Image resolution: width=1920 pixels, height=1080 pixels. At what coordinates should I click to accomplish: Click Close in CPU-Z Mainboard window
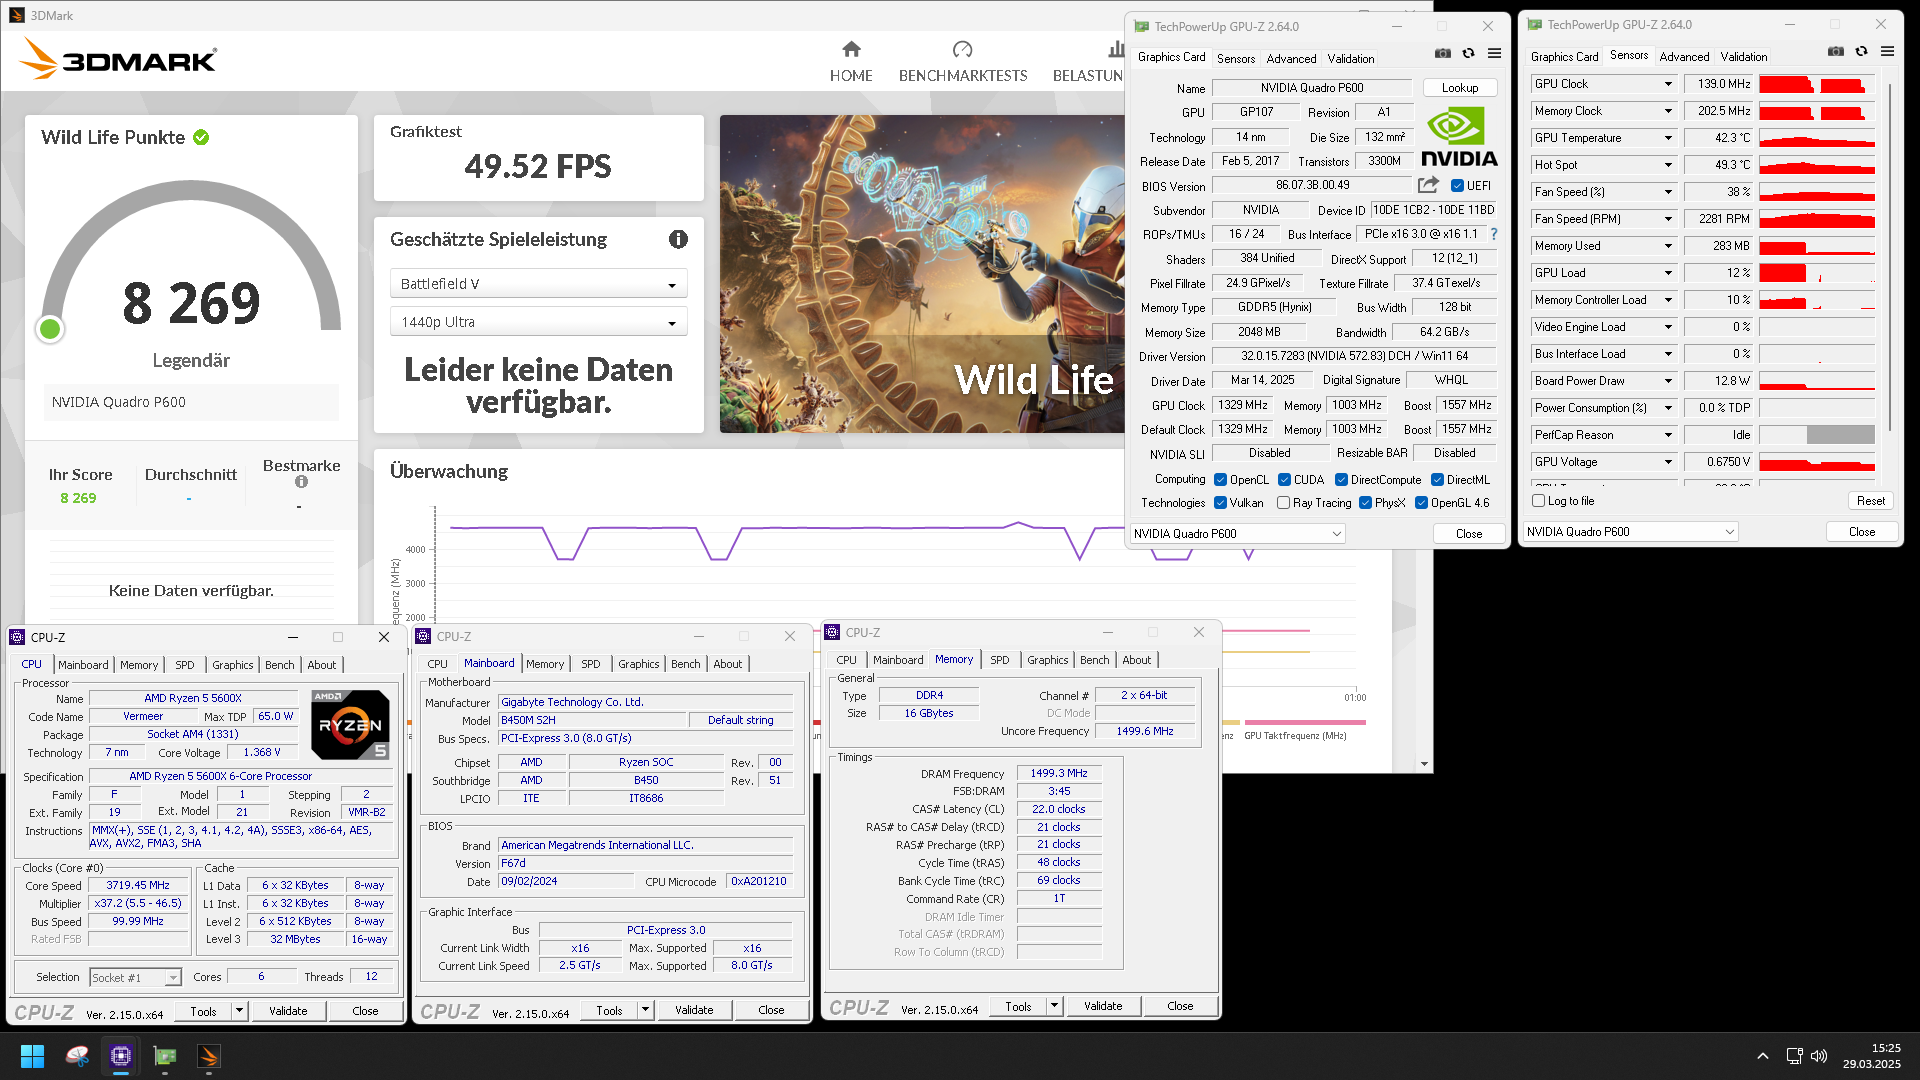pos(771,1010)
